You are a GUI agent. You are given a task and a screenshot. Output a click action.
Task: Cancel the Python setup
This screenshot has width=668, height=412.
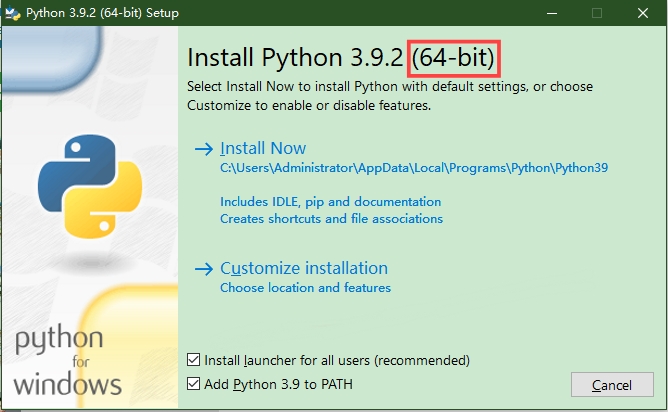612,385
